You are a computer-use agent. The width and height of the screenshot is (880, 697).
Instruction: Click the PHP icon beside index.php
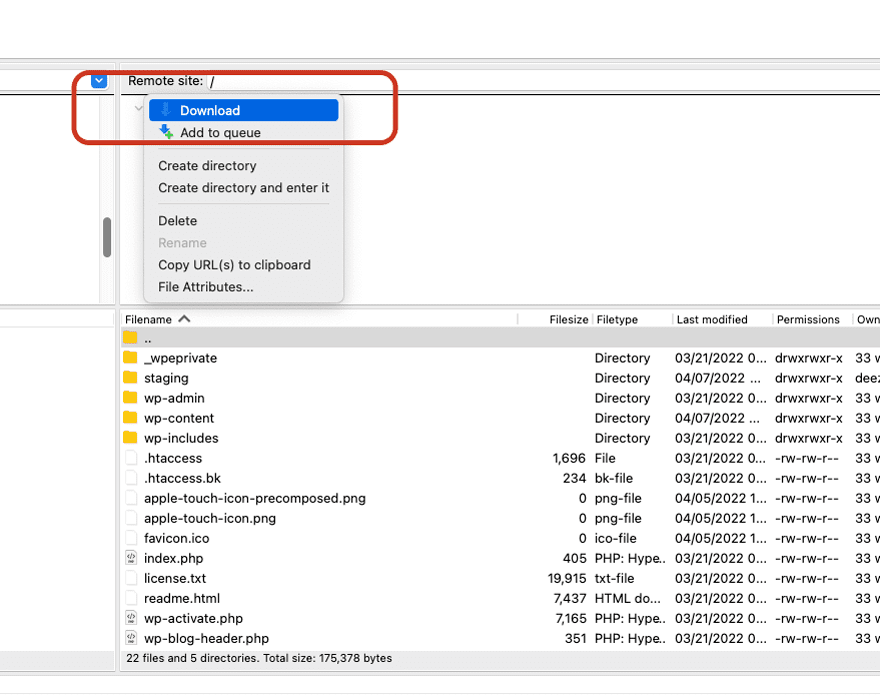pyautogui.click(x=131, y=558)
